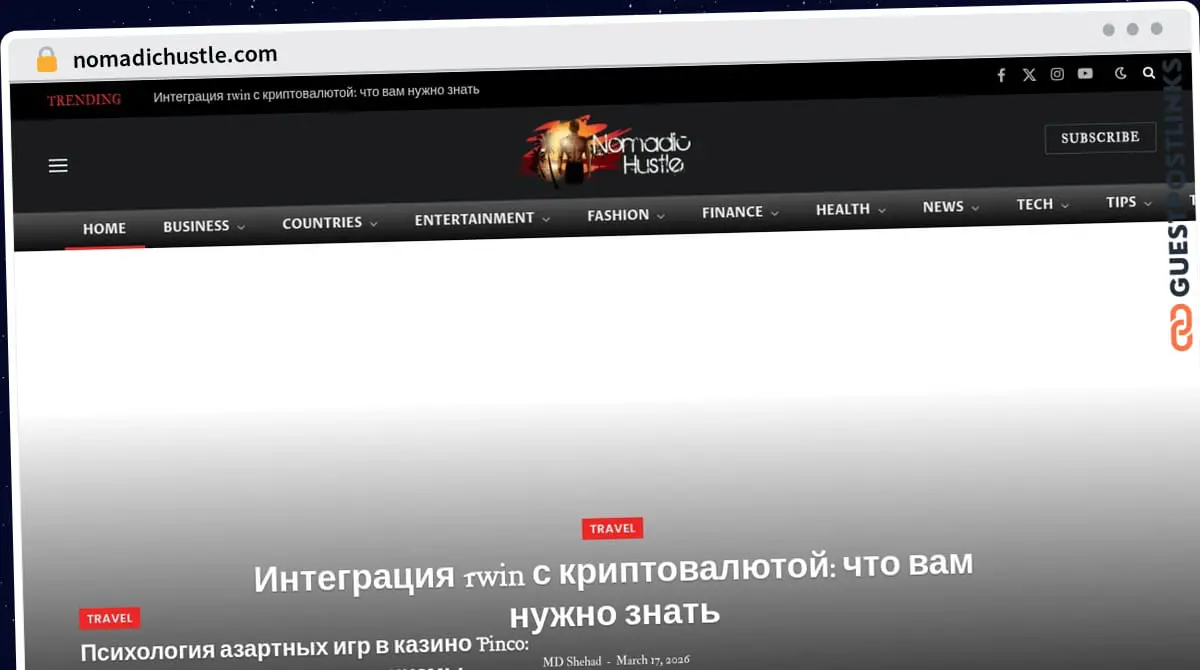Click the padlock security icon
1200x670 pixels.
click(47, 60)
